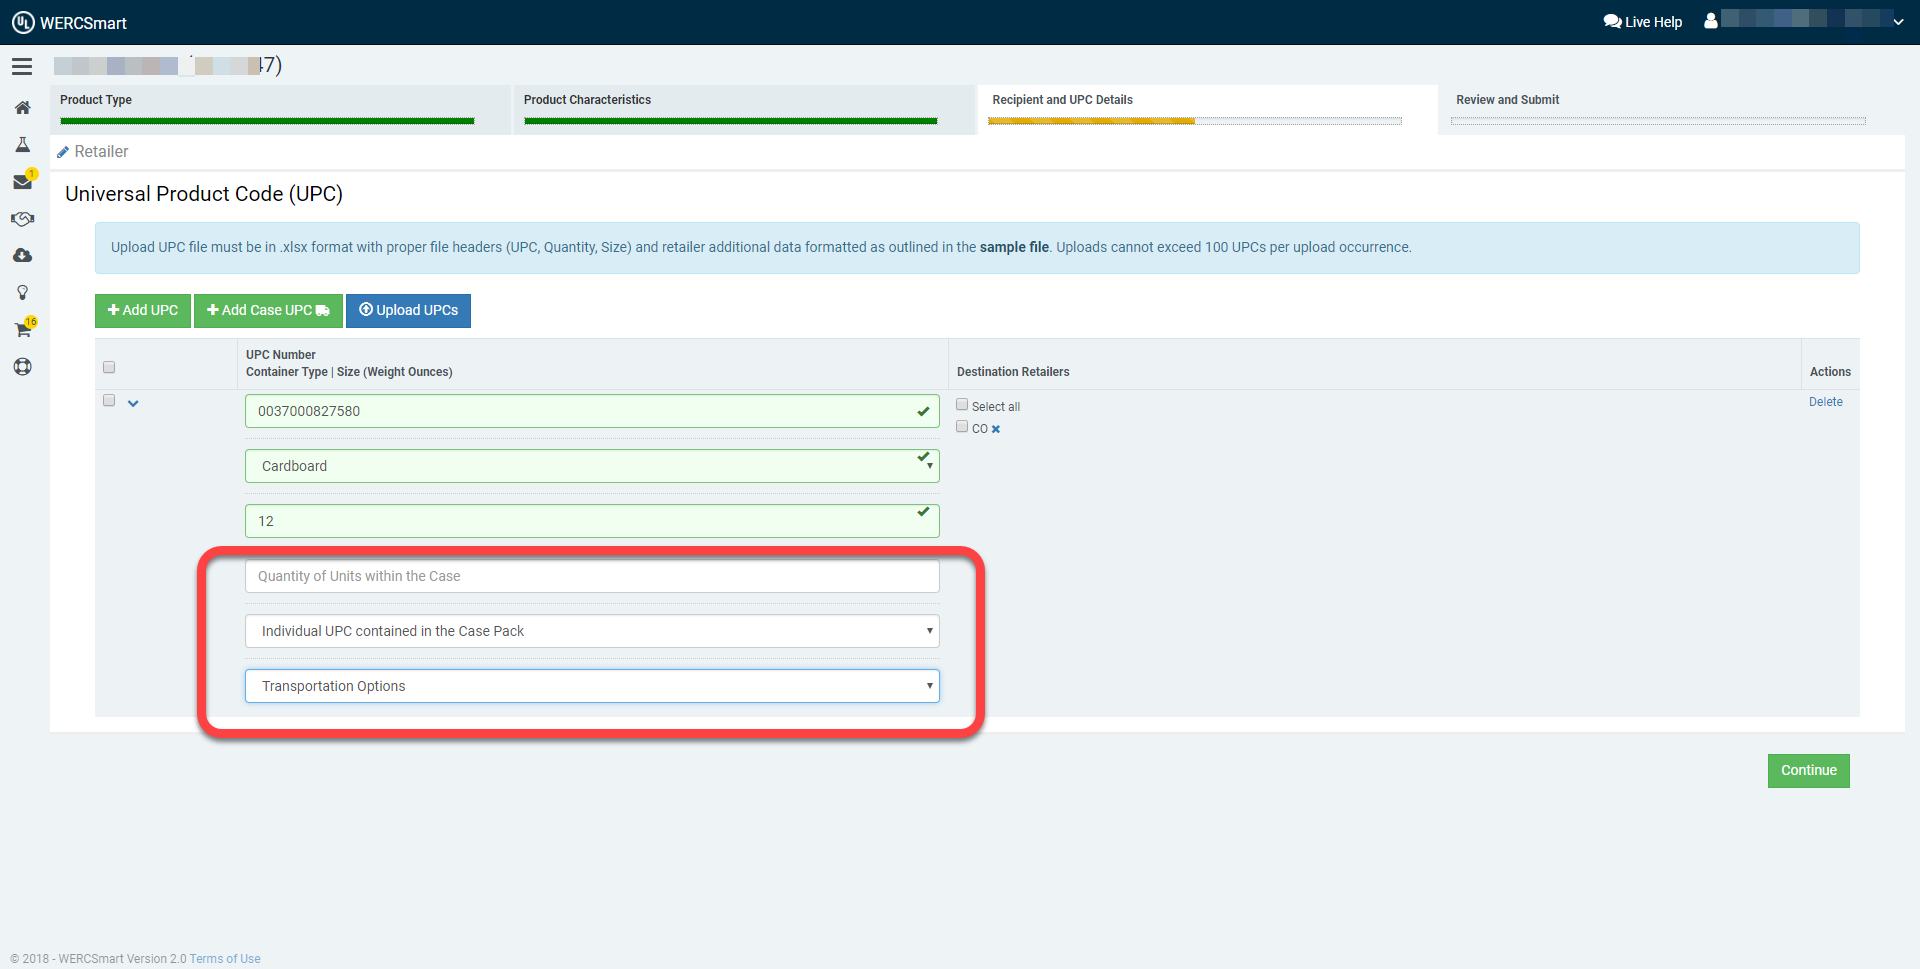The image size is (1920, 969).
Task: Delete the UPC row
Action: coord(1825,402)
